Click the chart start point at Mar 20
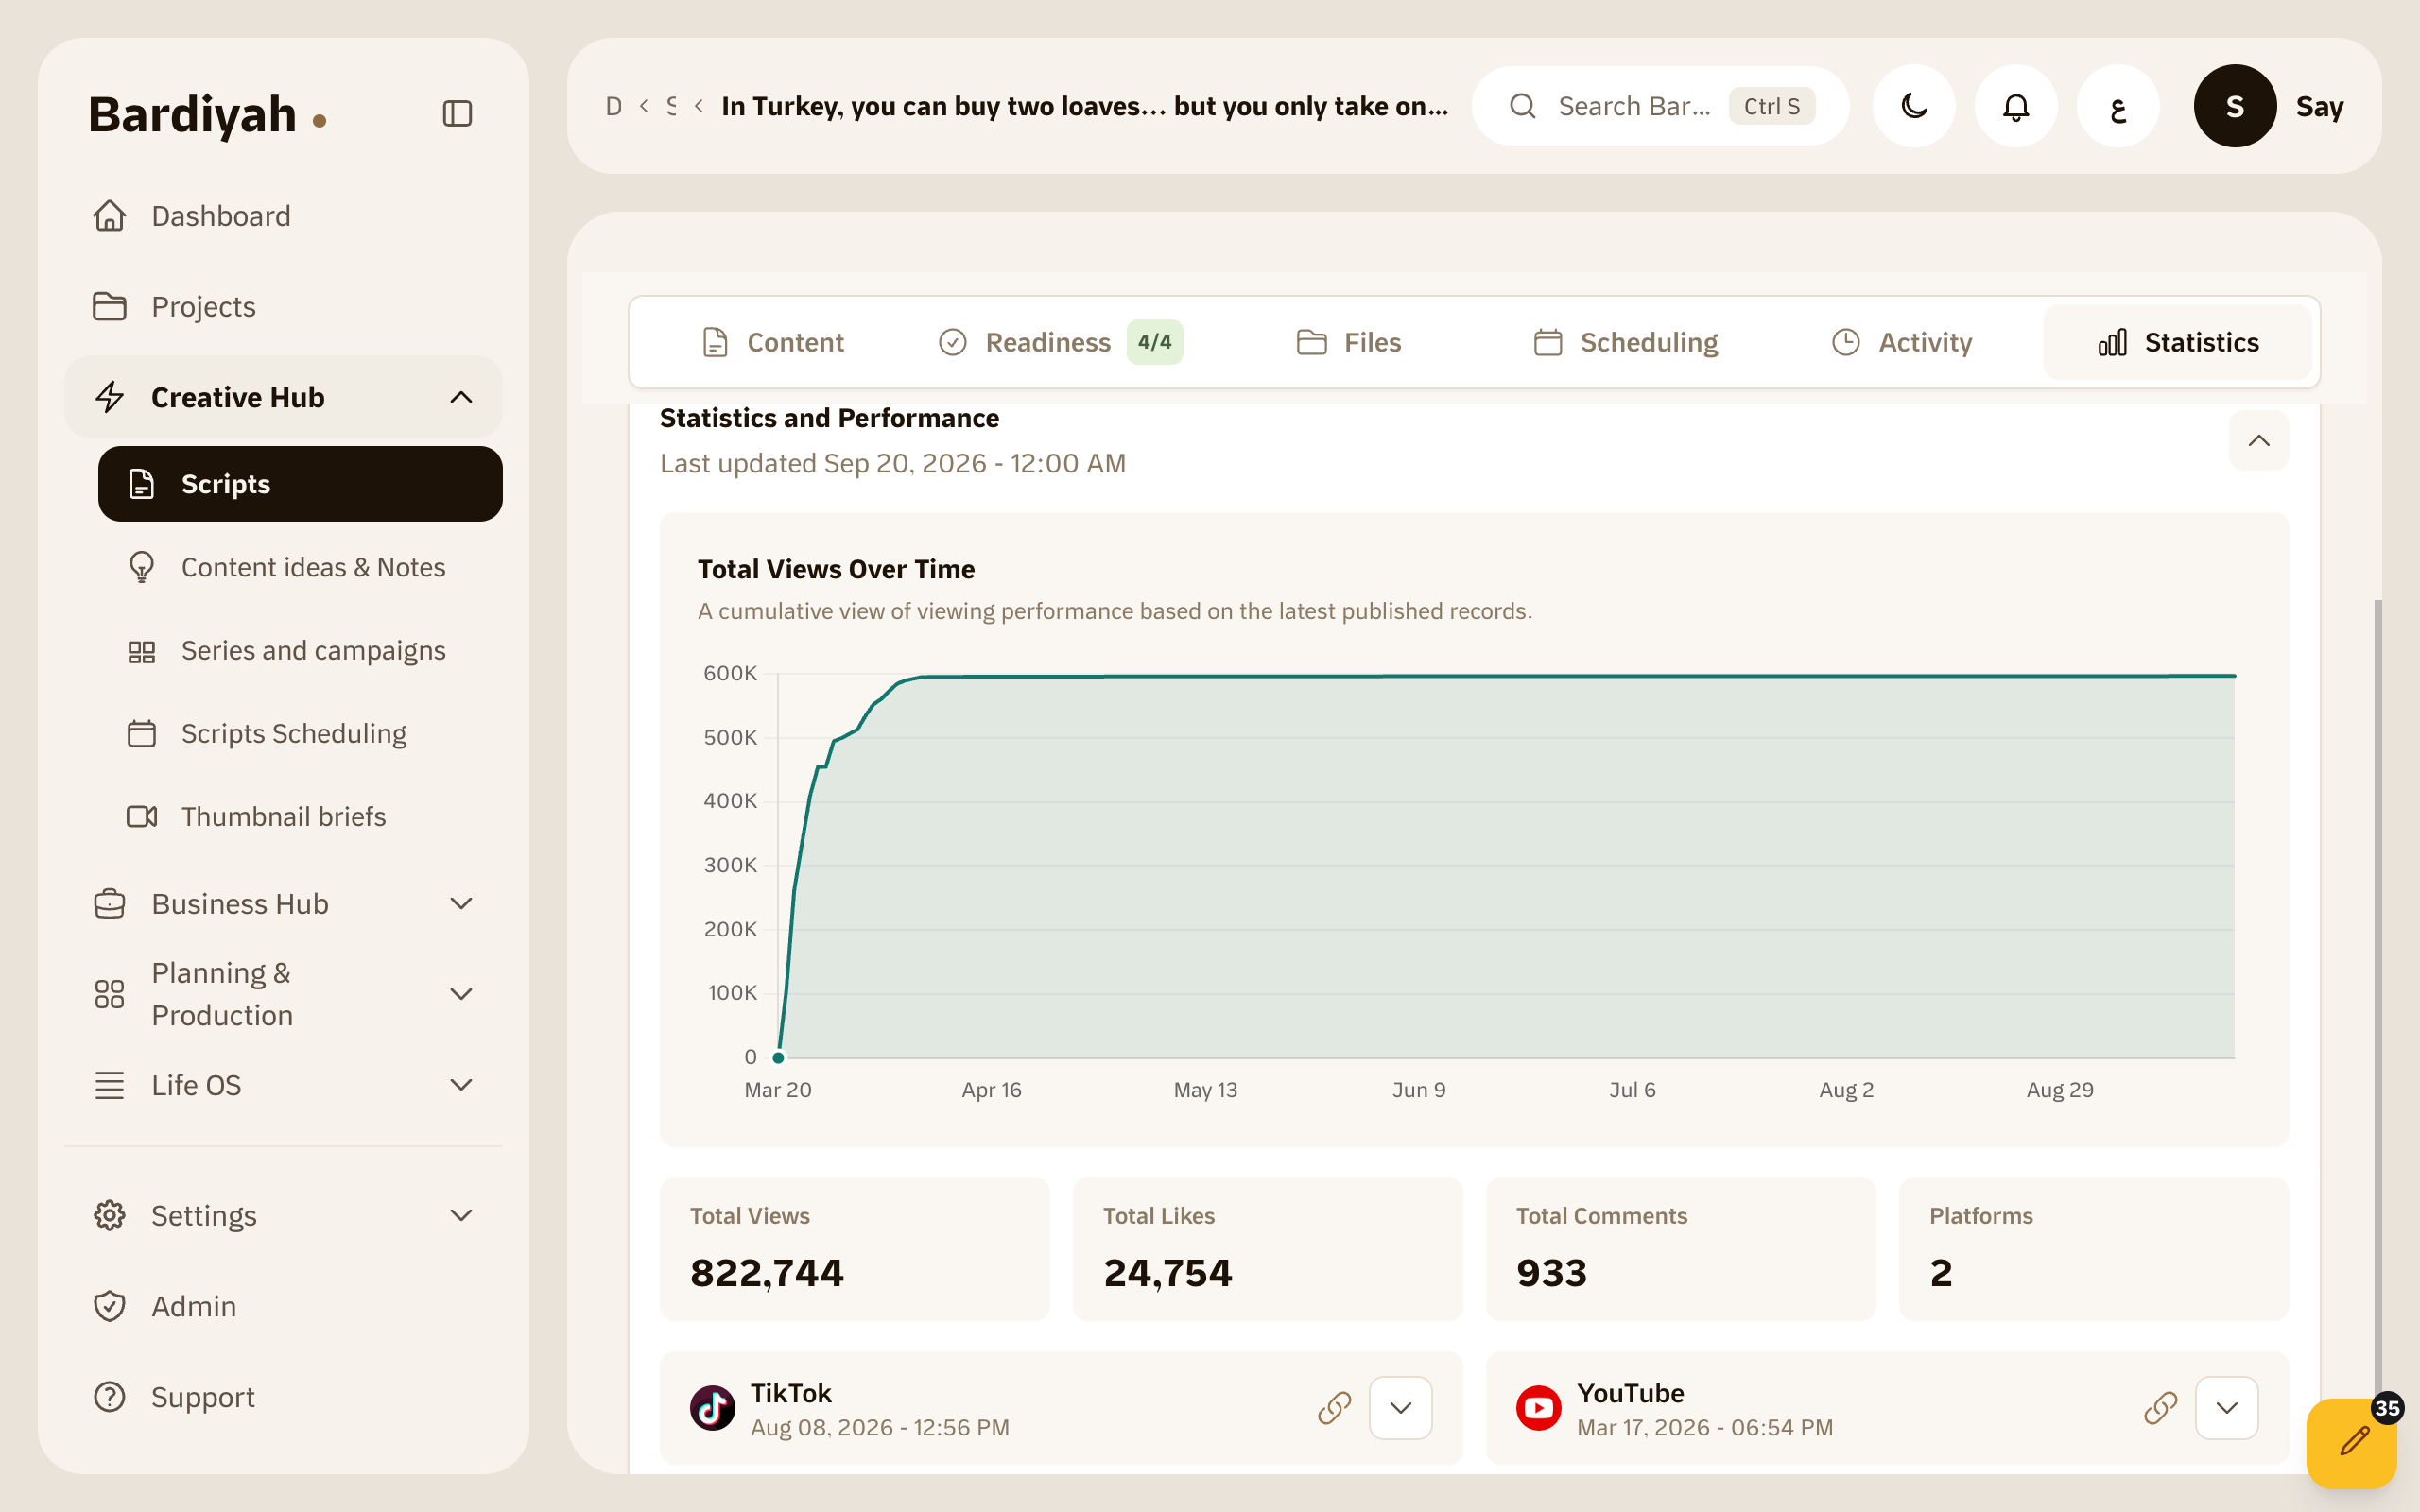This screenshot has width=2420, height=1512. (x=778, y=1057)
